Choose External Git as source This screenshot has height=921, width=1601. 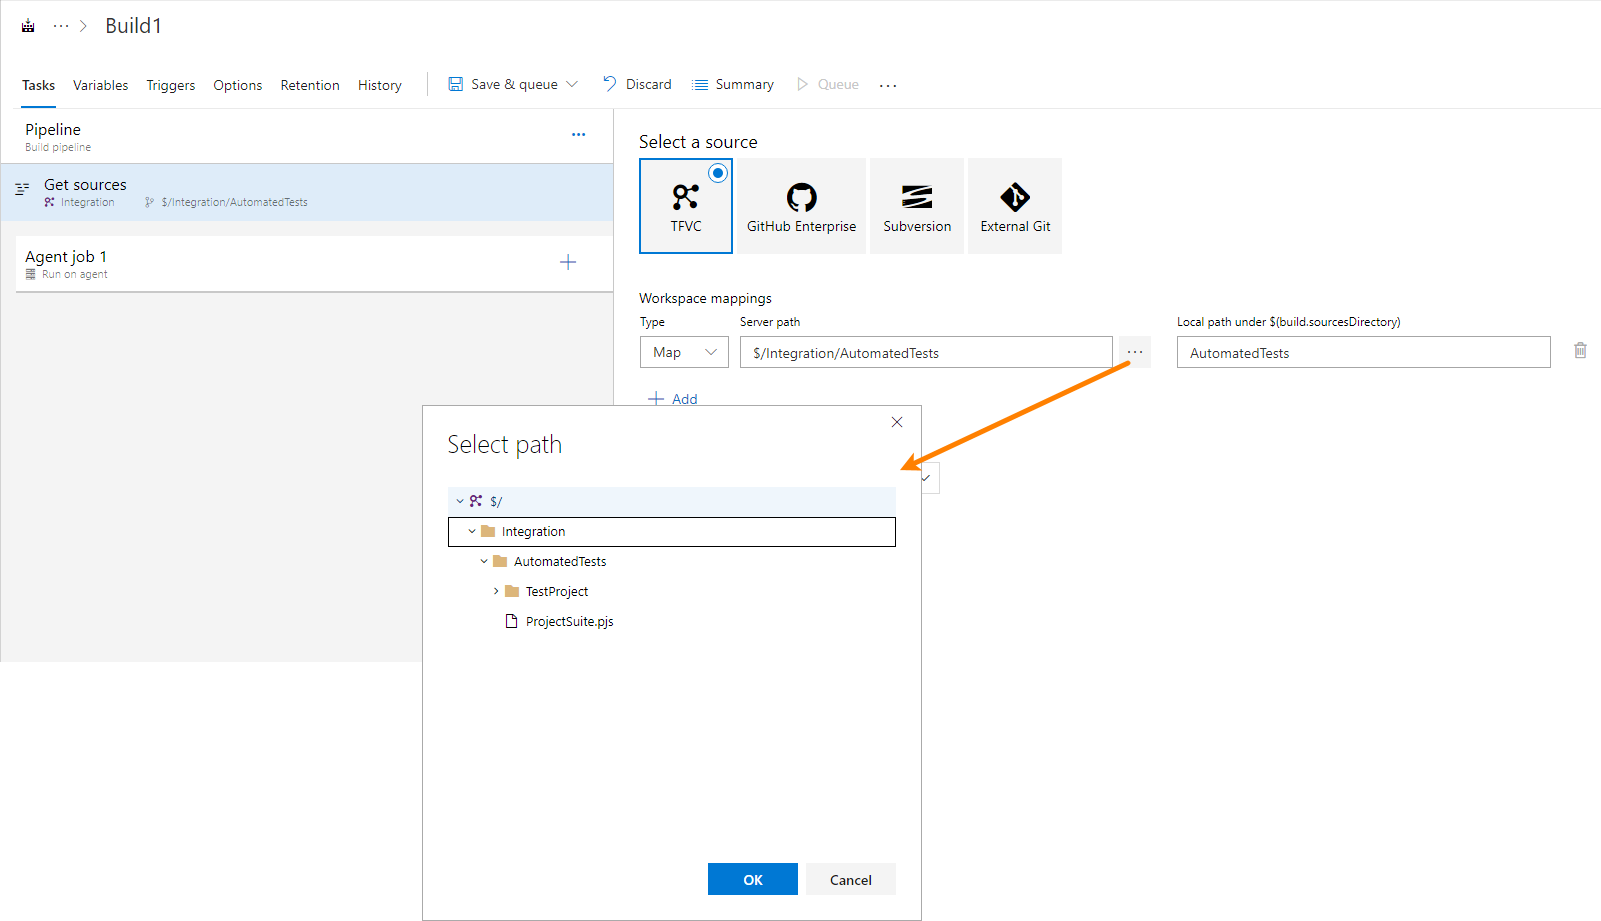1014,205
